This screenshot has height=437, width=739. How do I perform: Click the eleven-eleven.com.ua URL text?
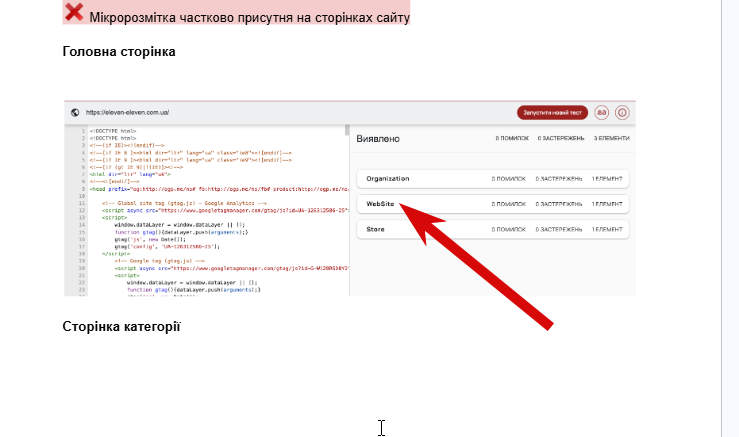pos(127,113)
